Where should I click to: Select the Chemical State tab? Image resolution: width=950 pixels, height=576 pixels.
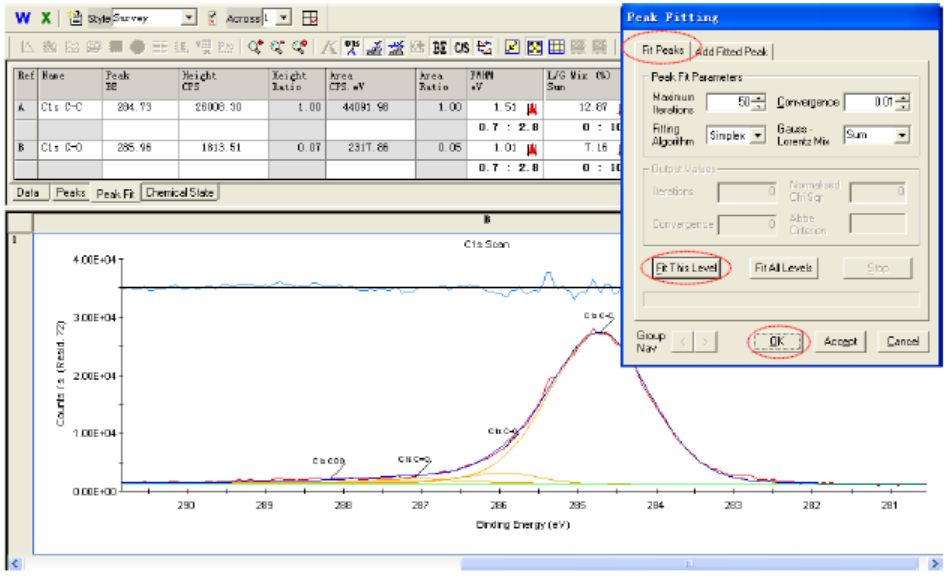point(181,192)
